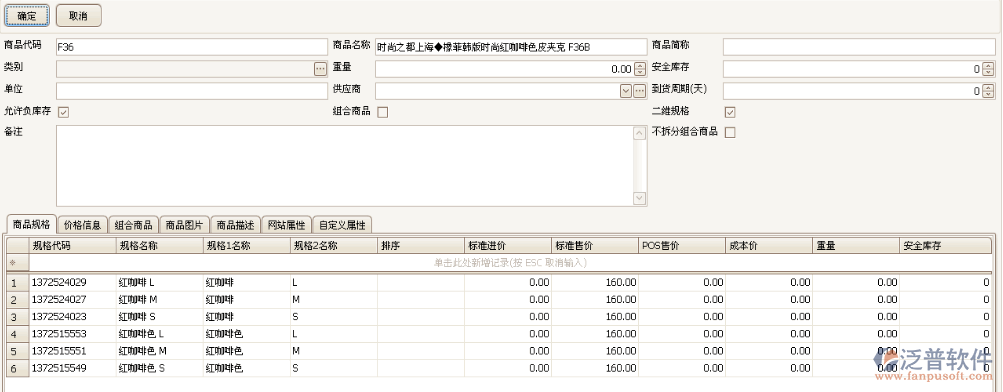Screen dimensions: 1003x392
Task: Switch to the 价格信息 tab
Action: click(x=83, y=225)
